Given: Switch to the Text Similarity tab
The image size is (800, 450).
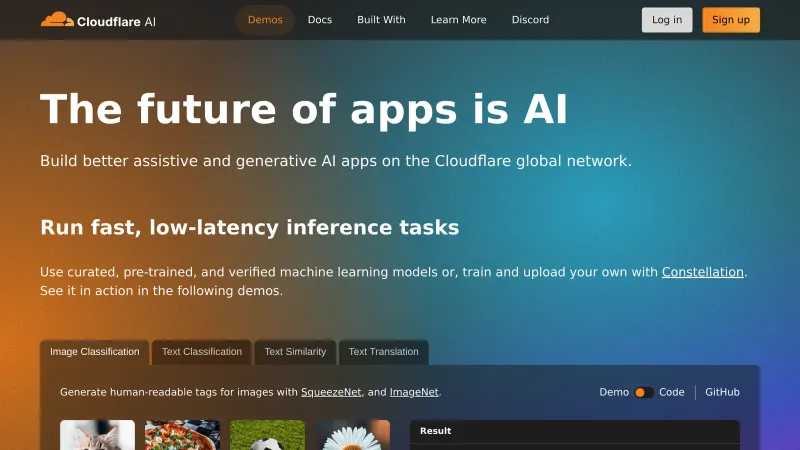Looking at the screenshot, I should point(295,352).
